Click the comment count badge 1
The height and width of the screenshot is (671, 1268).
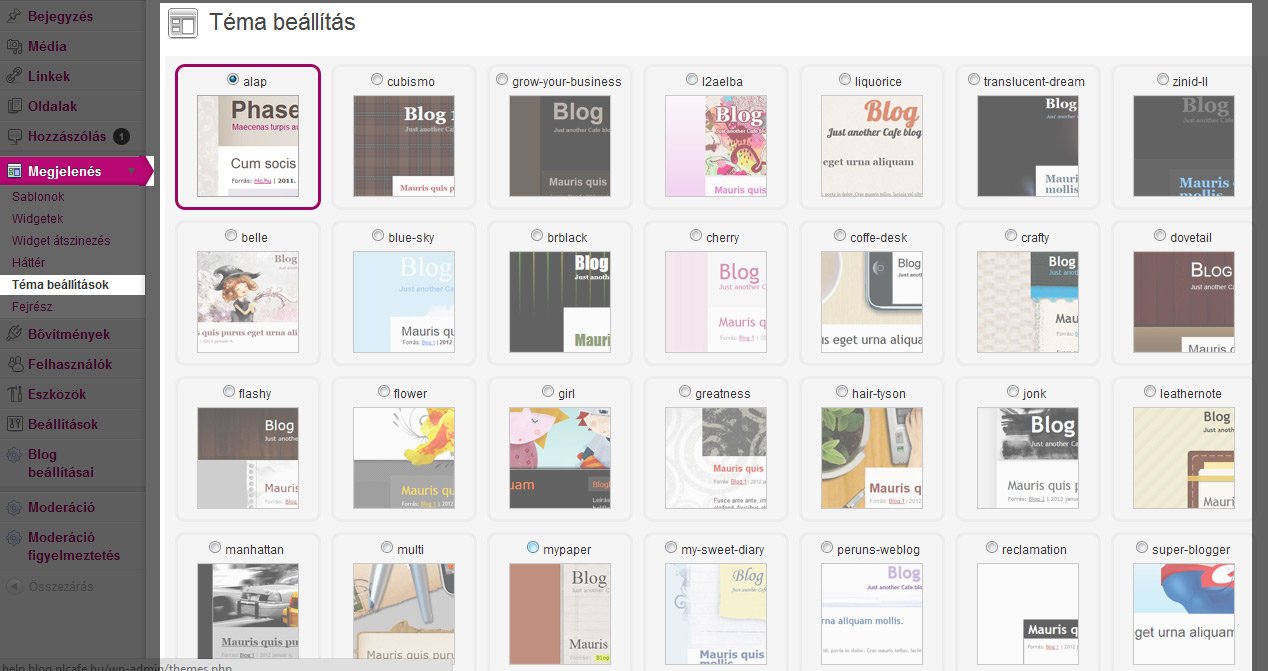click(x=121, y=136)
